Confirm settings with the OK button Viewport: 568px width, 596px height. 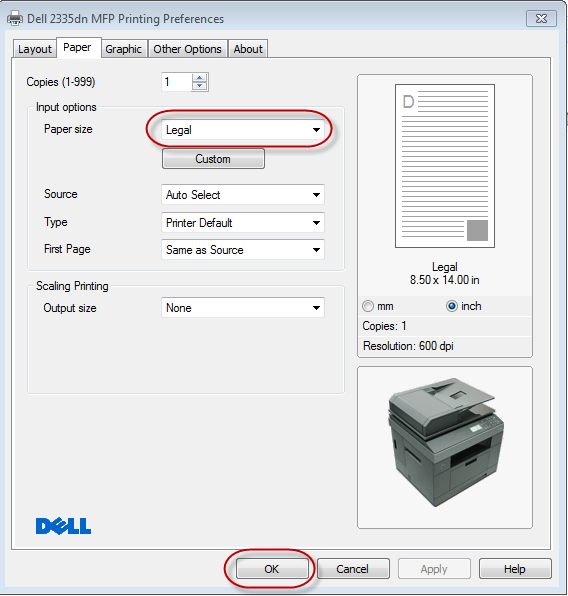pyautogui.click(x=271, y=569)
